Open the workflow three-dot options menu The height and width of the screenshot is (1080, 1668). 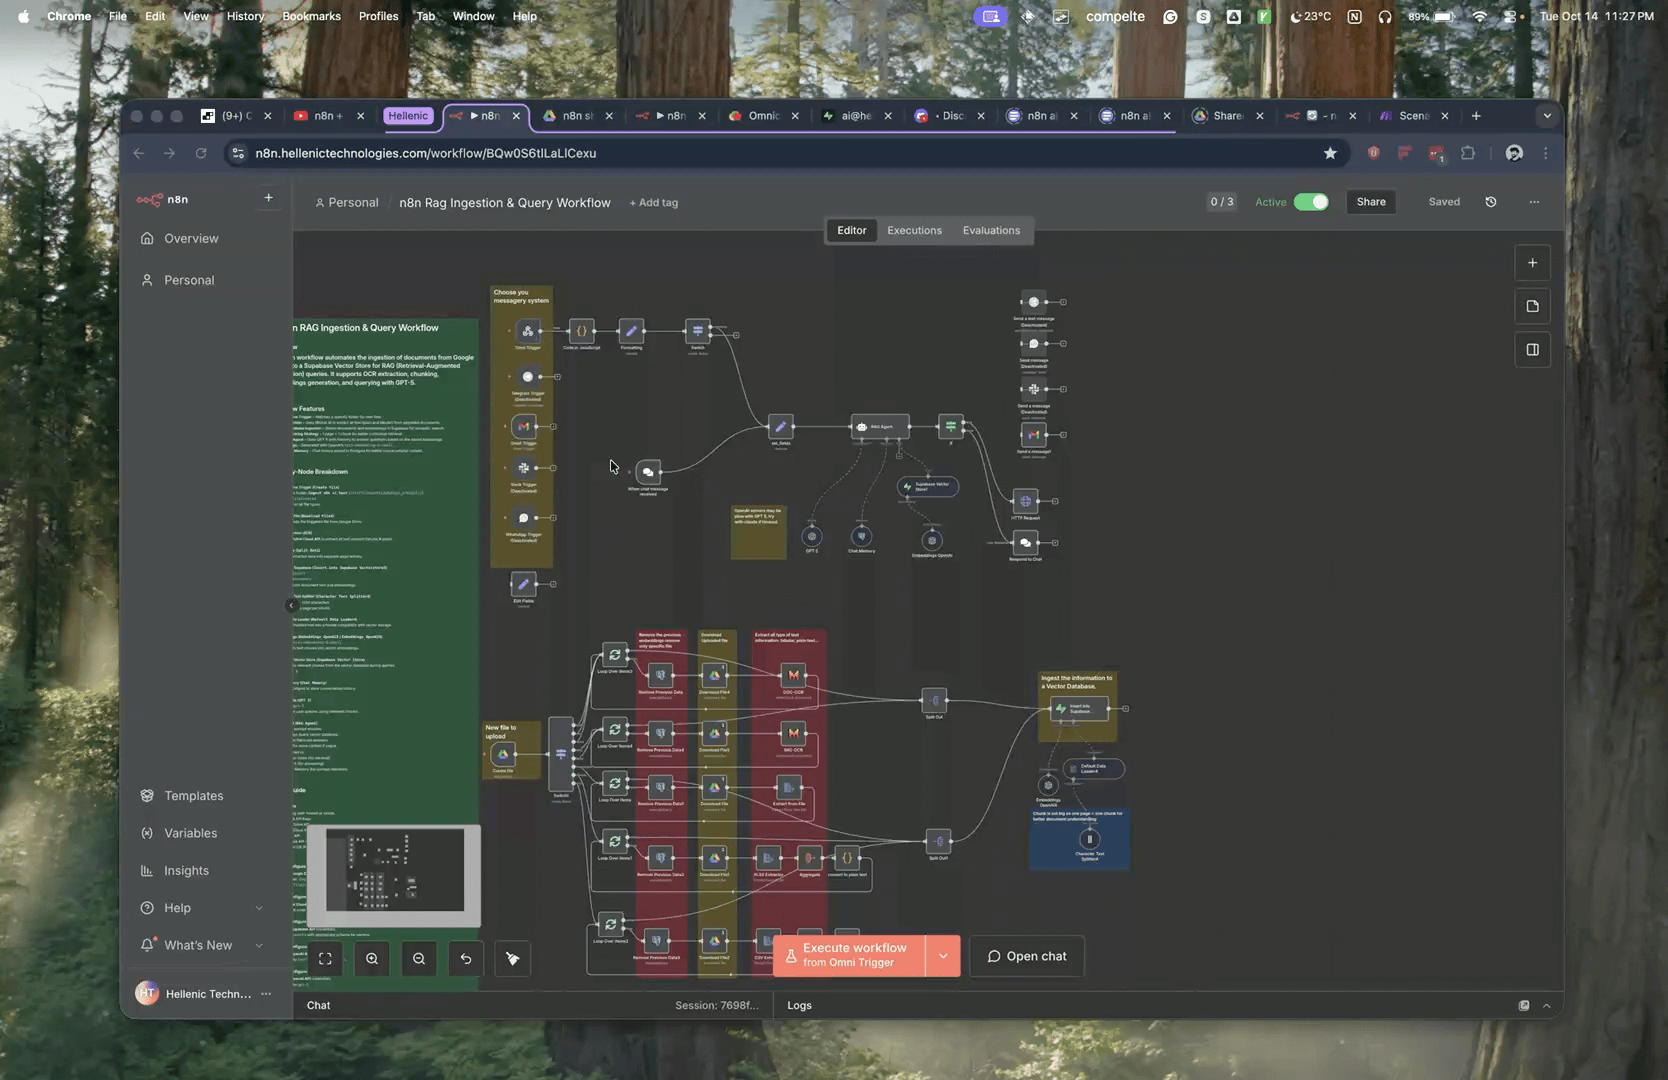(x=1534, y=202)
